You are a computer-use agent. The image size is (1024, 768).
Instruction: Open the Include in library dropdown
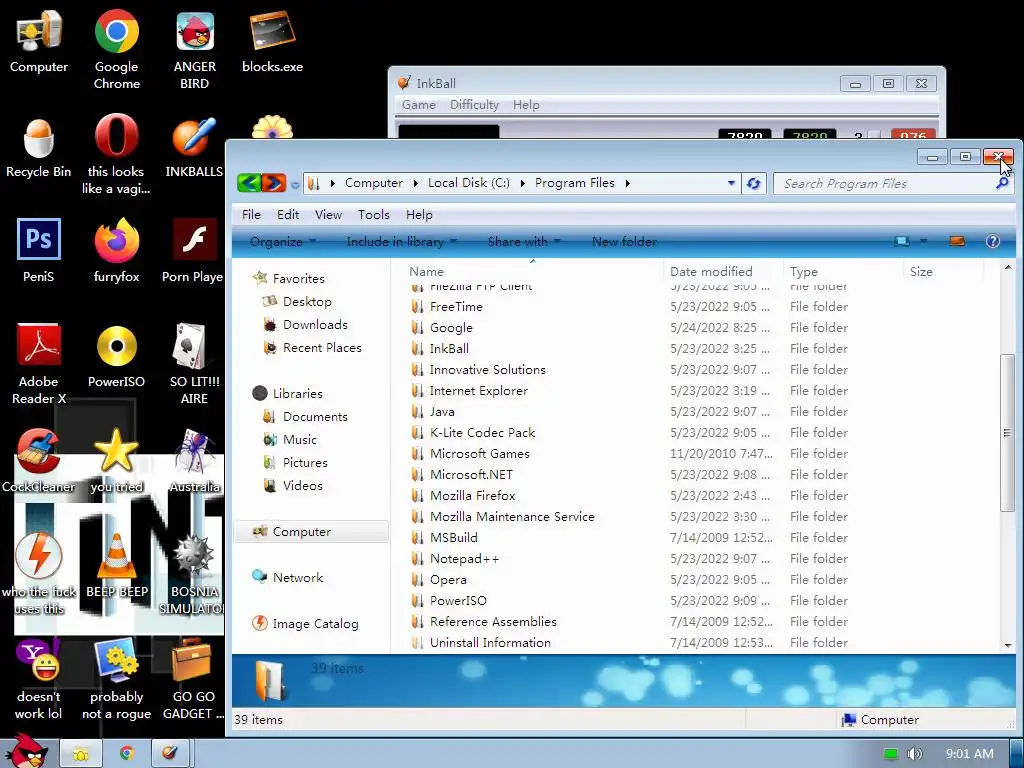(401, 242)
